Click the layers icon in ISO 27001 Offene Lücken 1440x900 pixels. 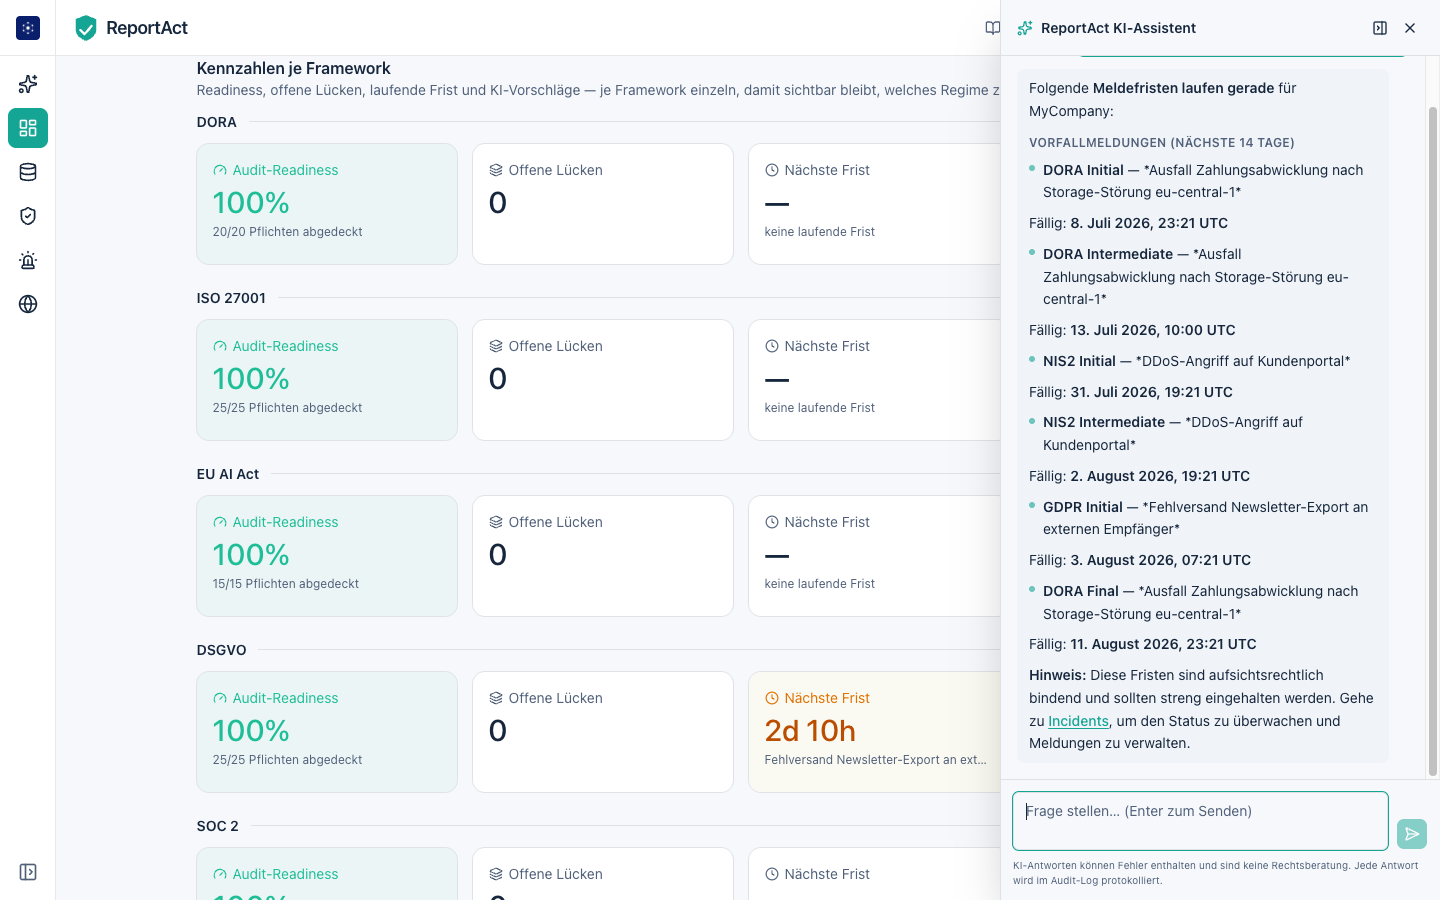tap(496, 346)
